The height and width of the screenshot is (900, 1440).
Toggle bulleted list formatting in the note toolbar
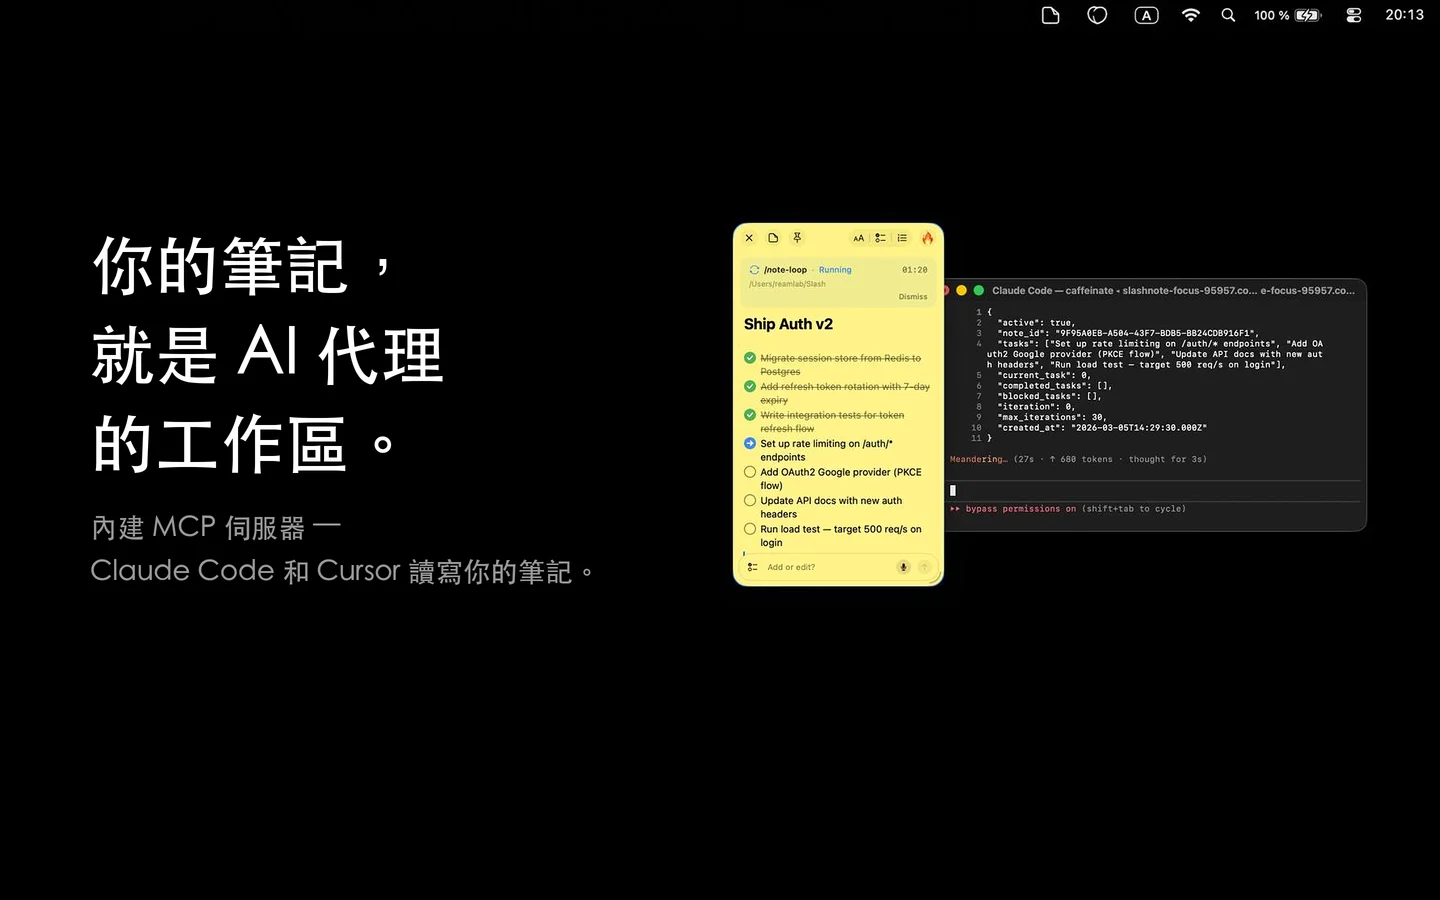coord(902,238)
